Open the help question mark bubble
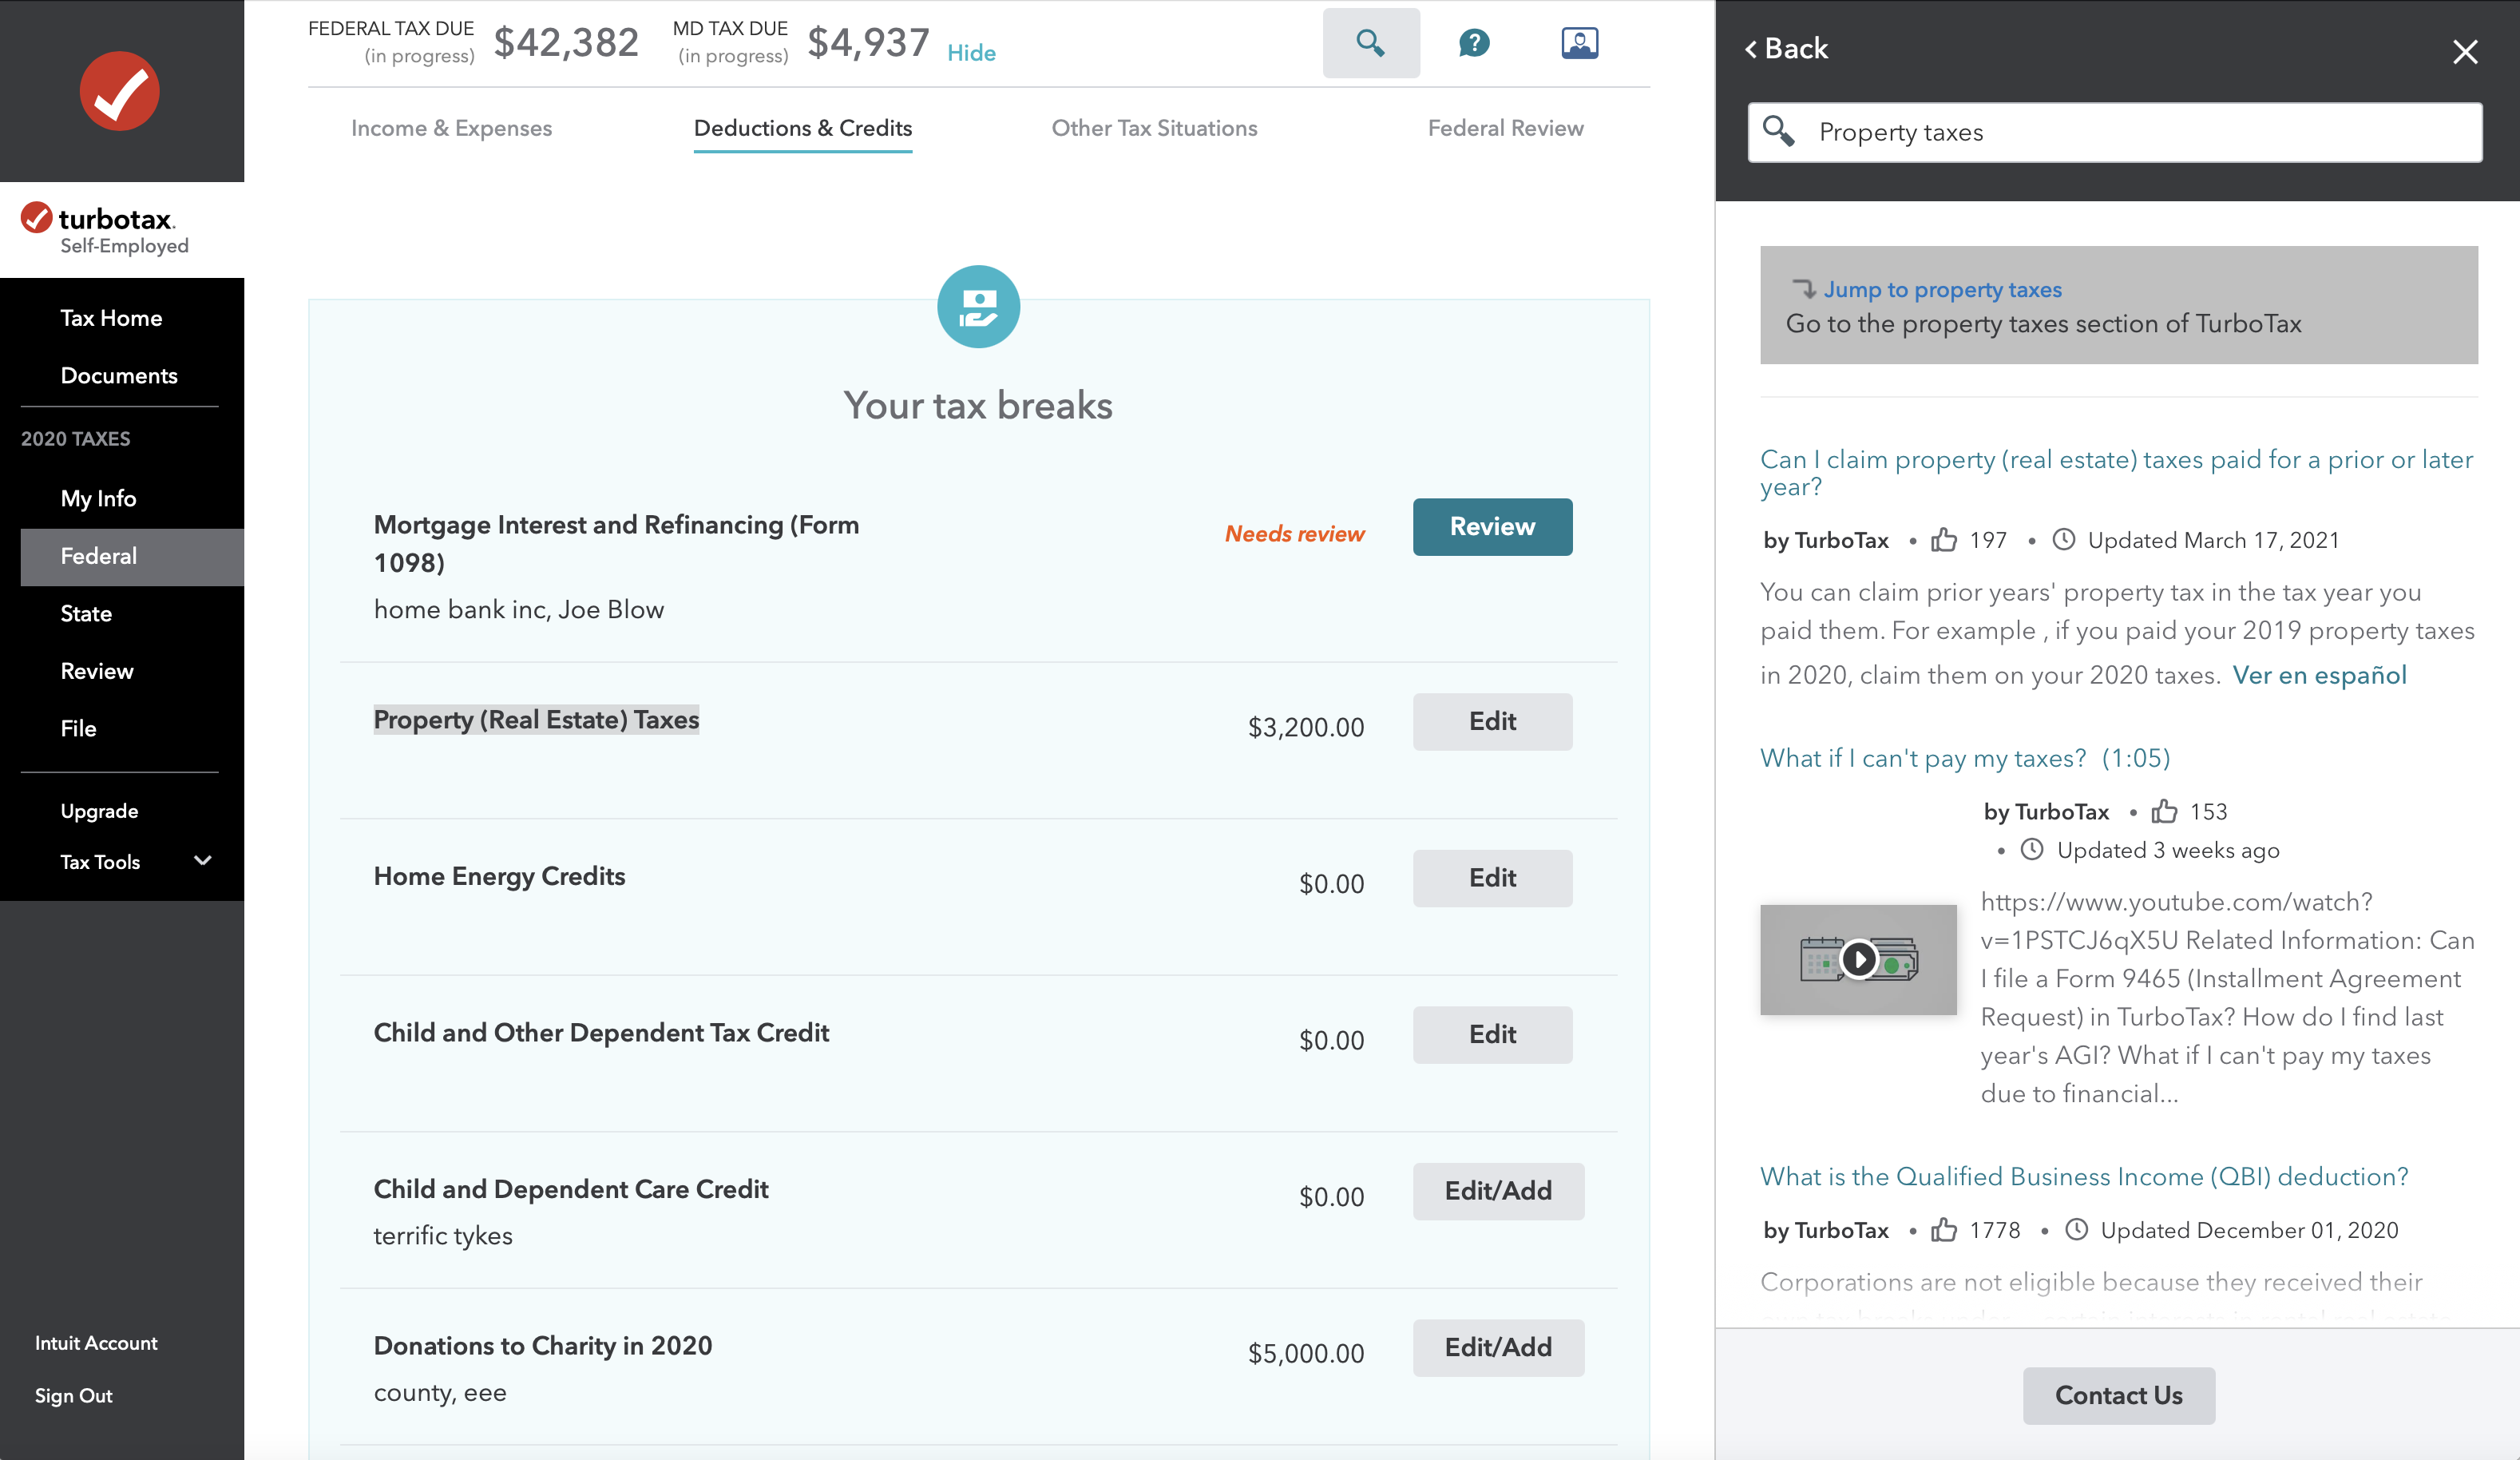Image resolution: width=2520 pixels, height=1460 pixels. pyautogui.click(x=1474, y=43)
